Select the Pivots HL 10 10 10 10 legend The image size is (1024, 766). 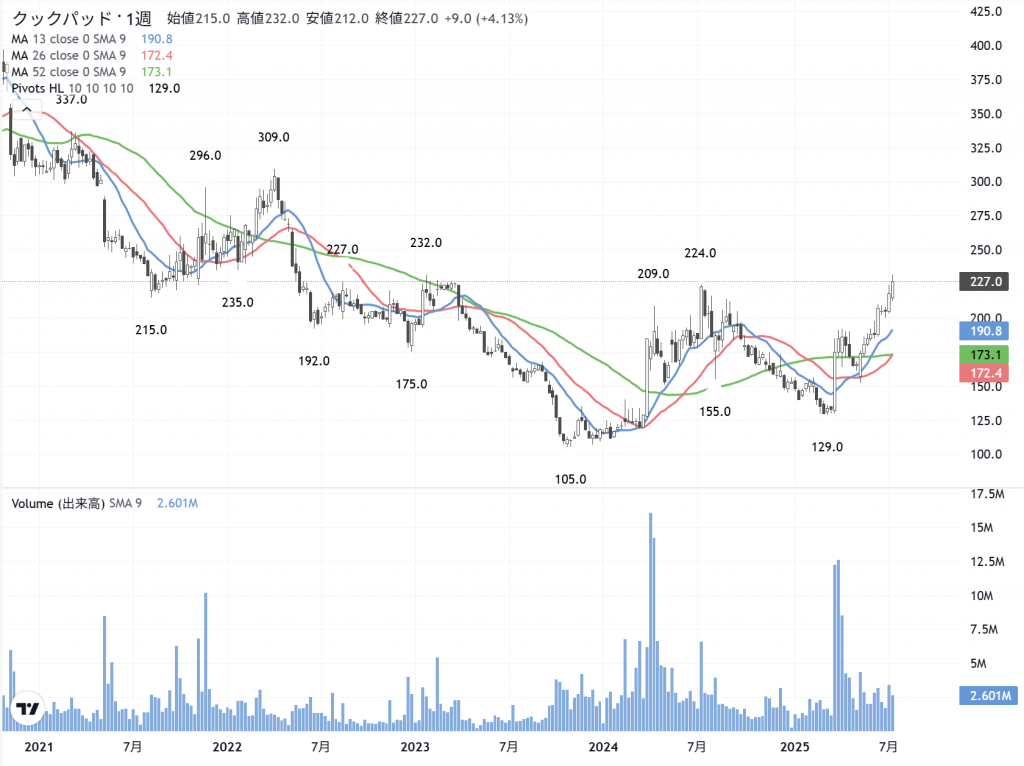tap(72, 88)
